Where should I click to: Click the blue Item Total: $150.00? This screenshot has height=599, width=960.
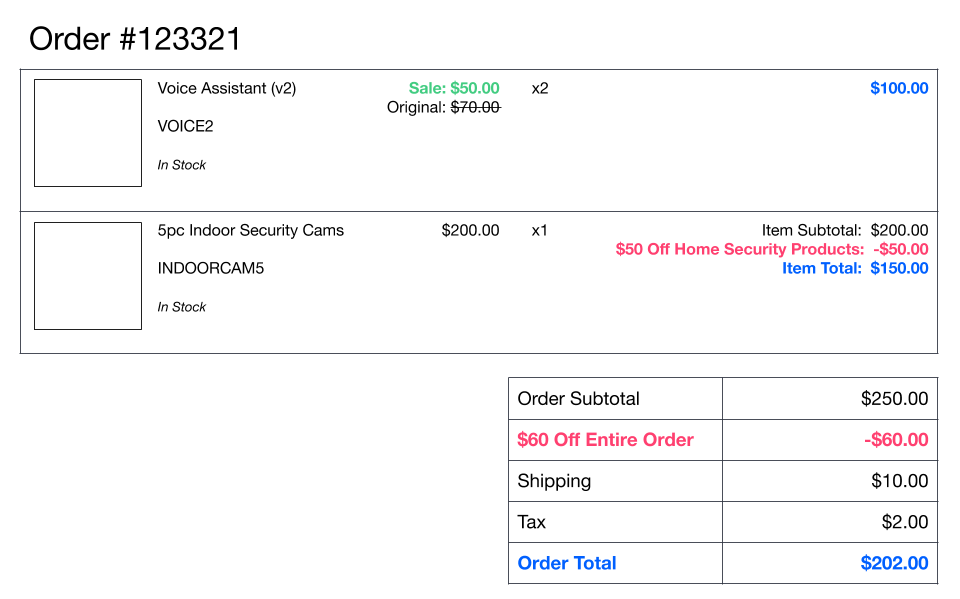[855, 268]
